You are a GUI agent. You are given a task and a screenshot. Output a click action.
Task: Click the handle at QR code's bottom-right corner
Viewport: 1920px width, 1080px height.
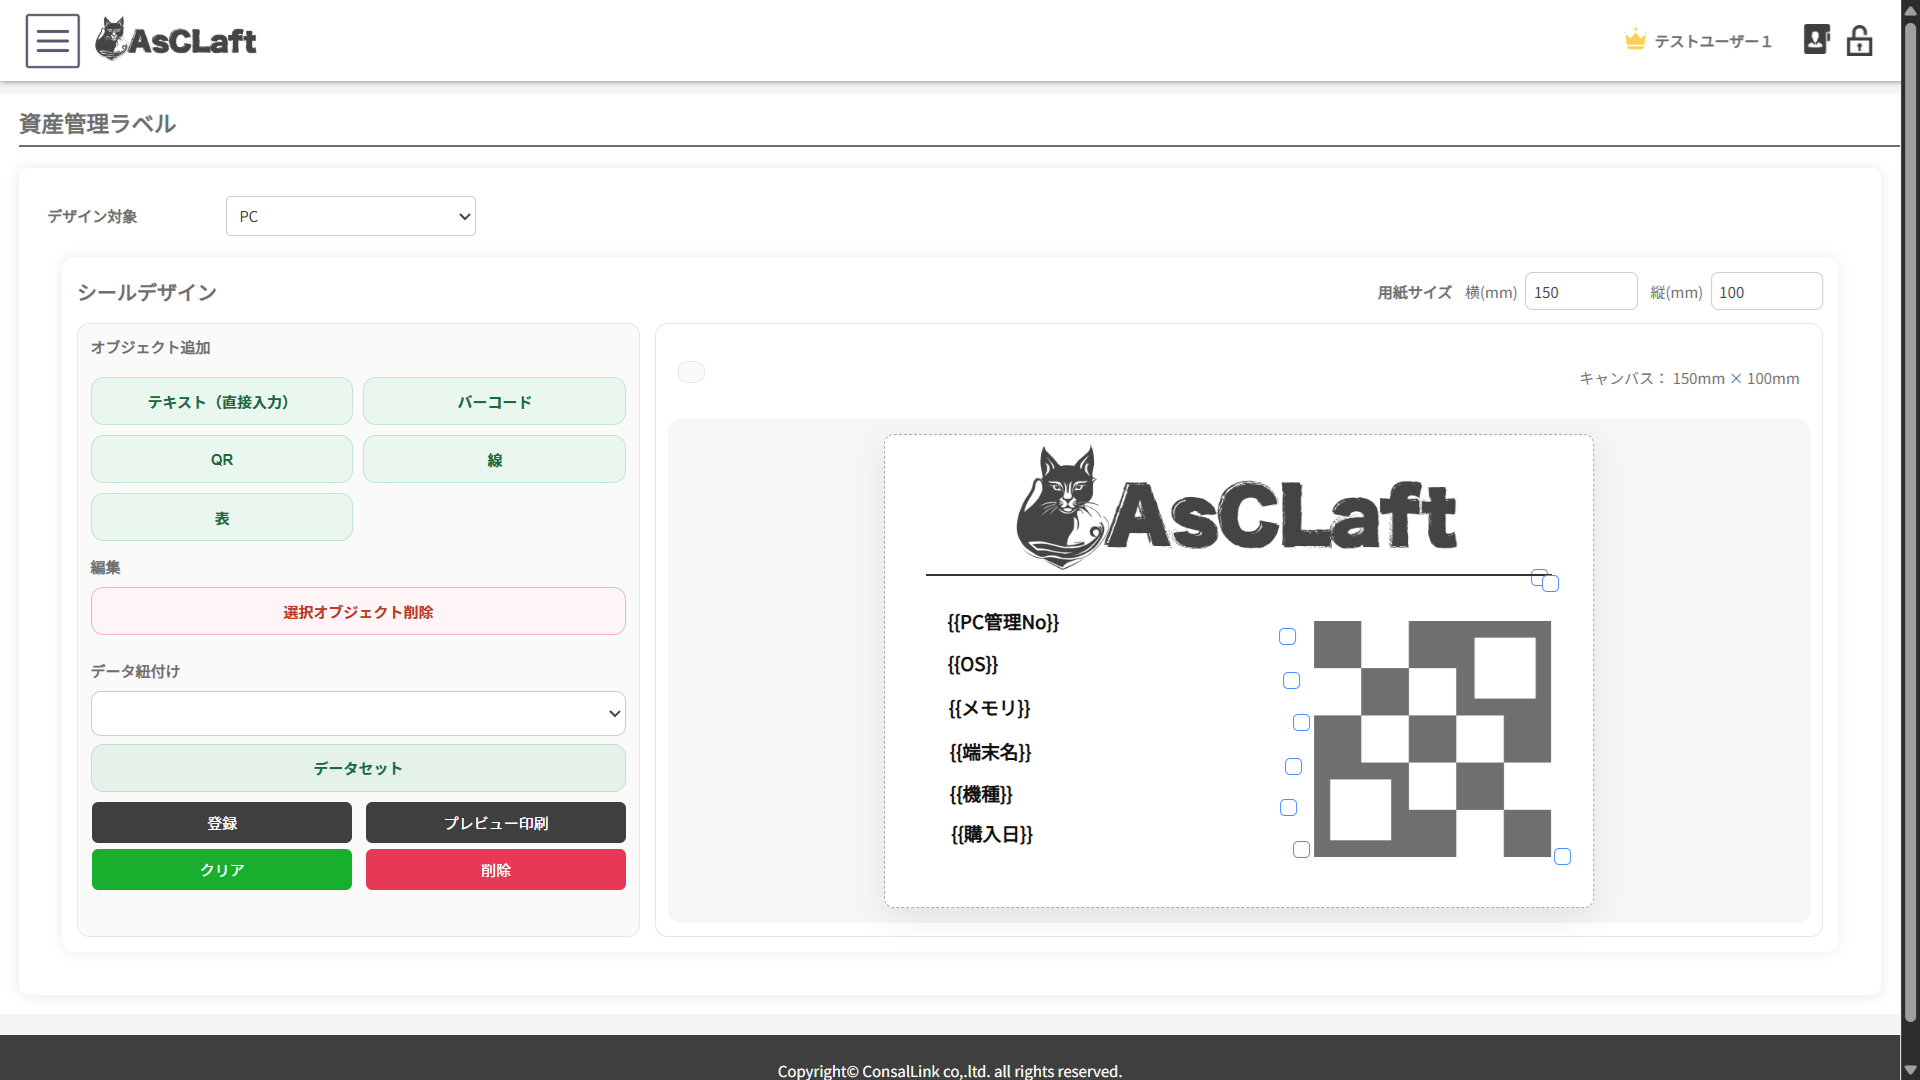1562,857
